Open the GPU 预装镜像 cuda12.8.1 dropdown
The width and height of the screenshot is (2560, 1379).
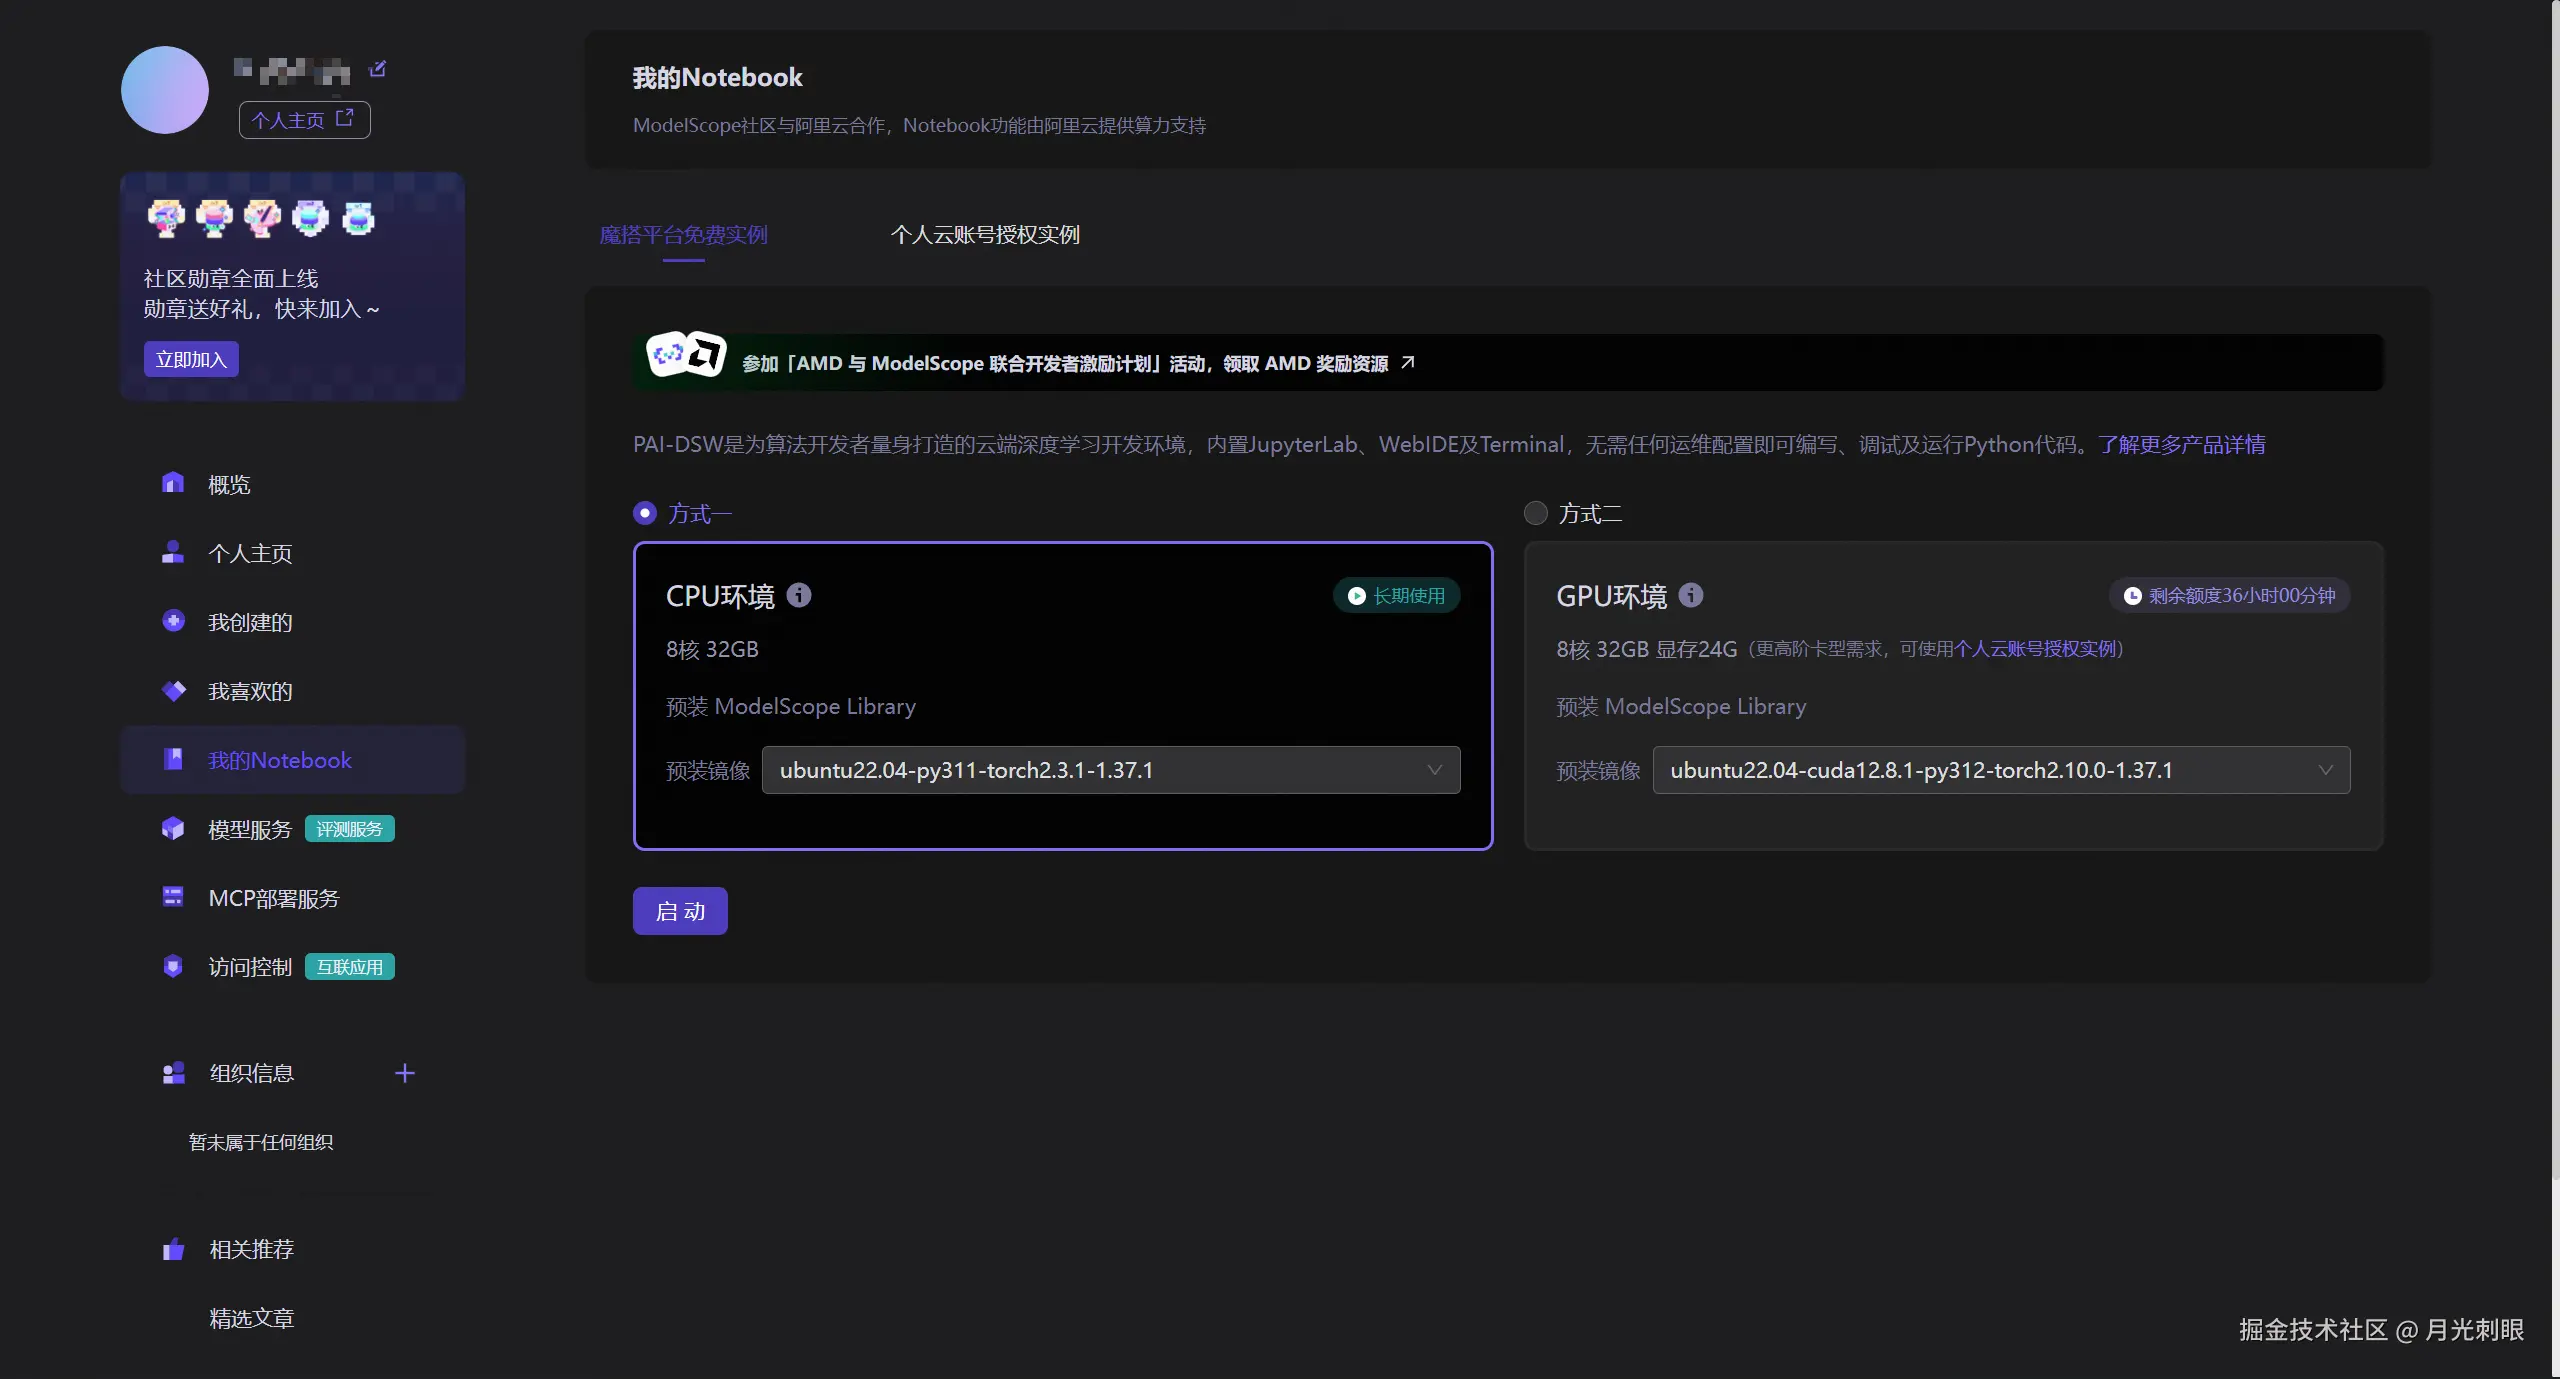pos(2001,770)
